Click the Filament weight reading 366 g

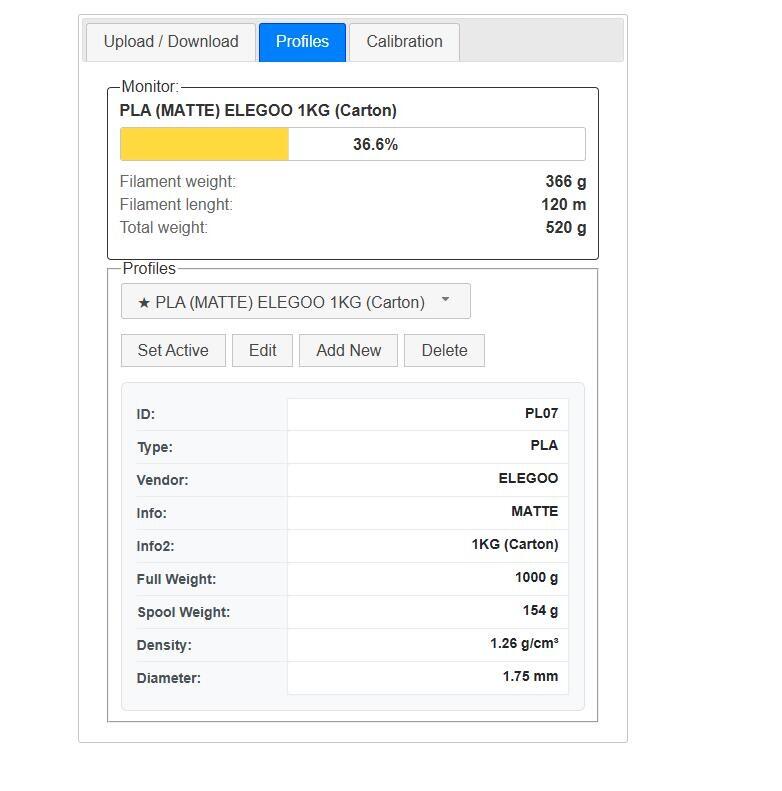[565, 181]
